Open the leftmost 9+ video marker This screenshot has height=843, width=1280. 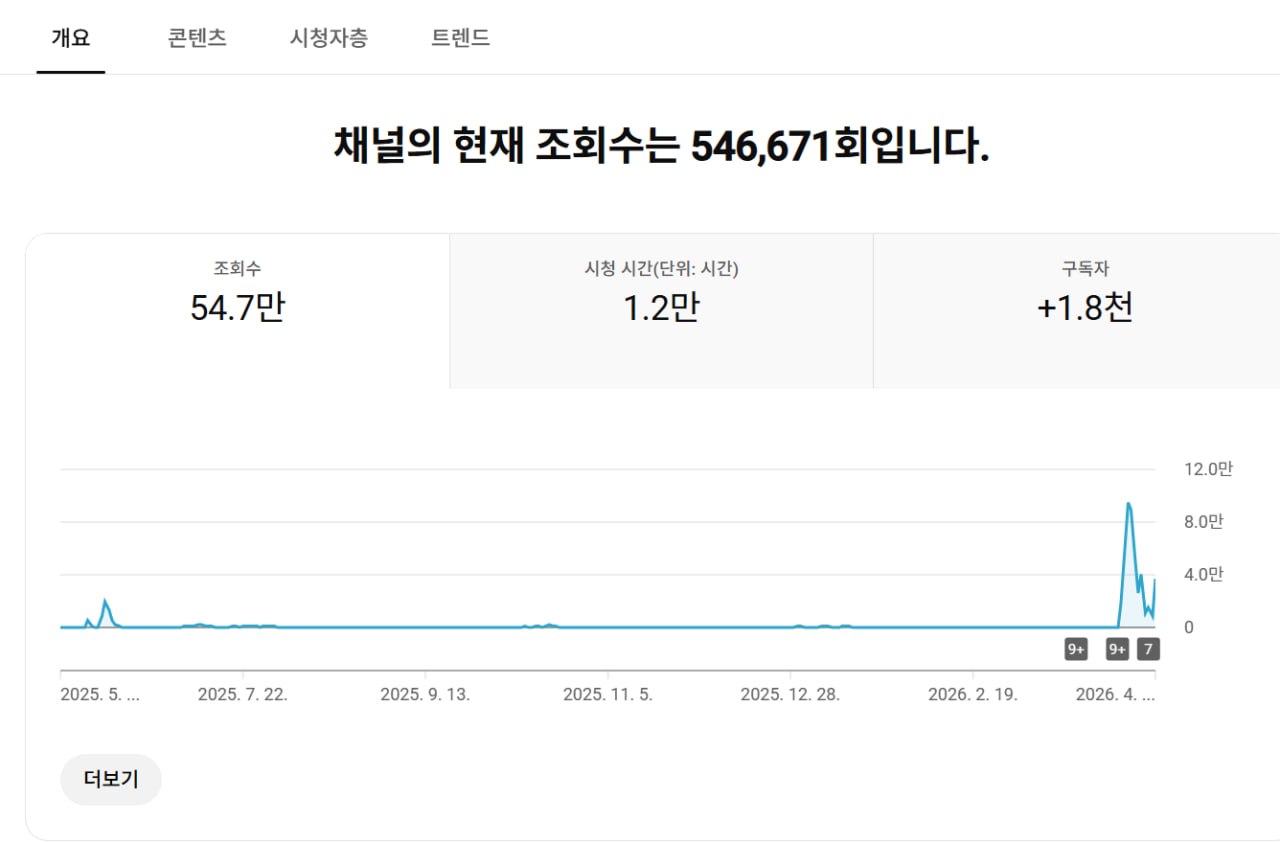tap(1076, 650)
